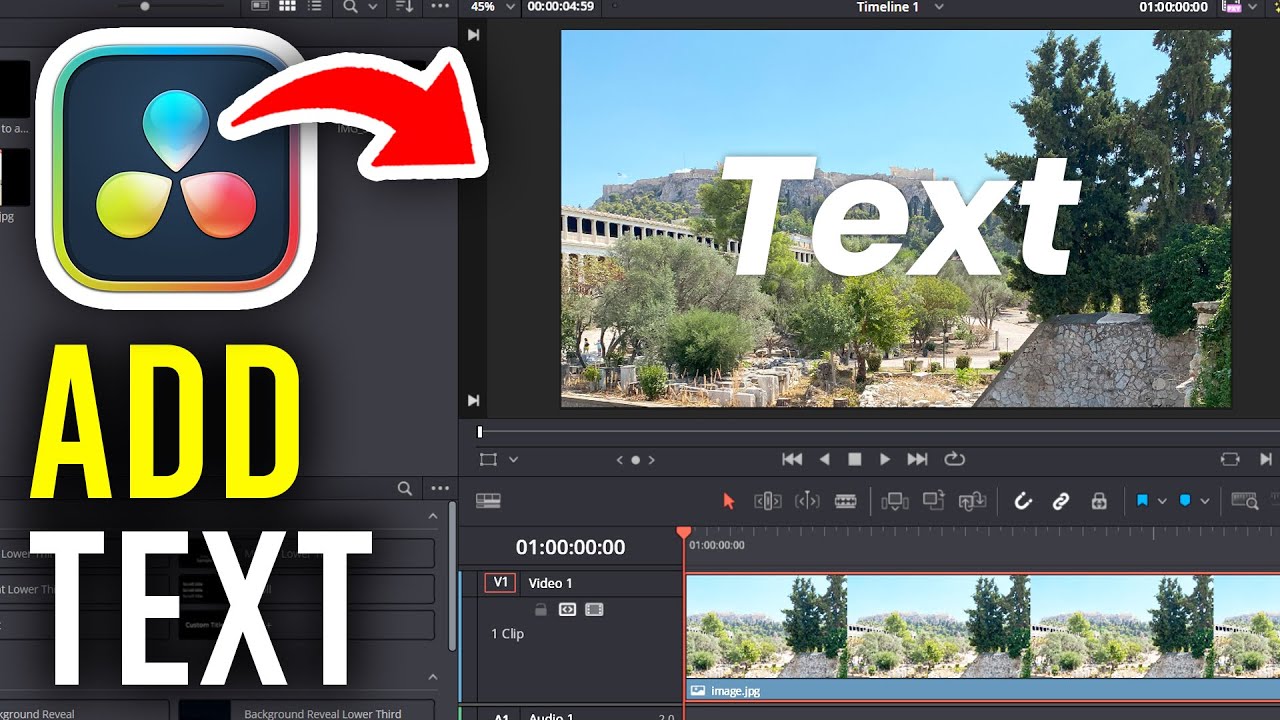Click the V1 track destination selector
This screenshot has height=720, width=1280.
coord(500,583)
